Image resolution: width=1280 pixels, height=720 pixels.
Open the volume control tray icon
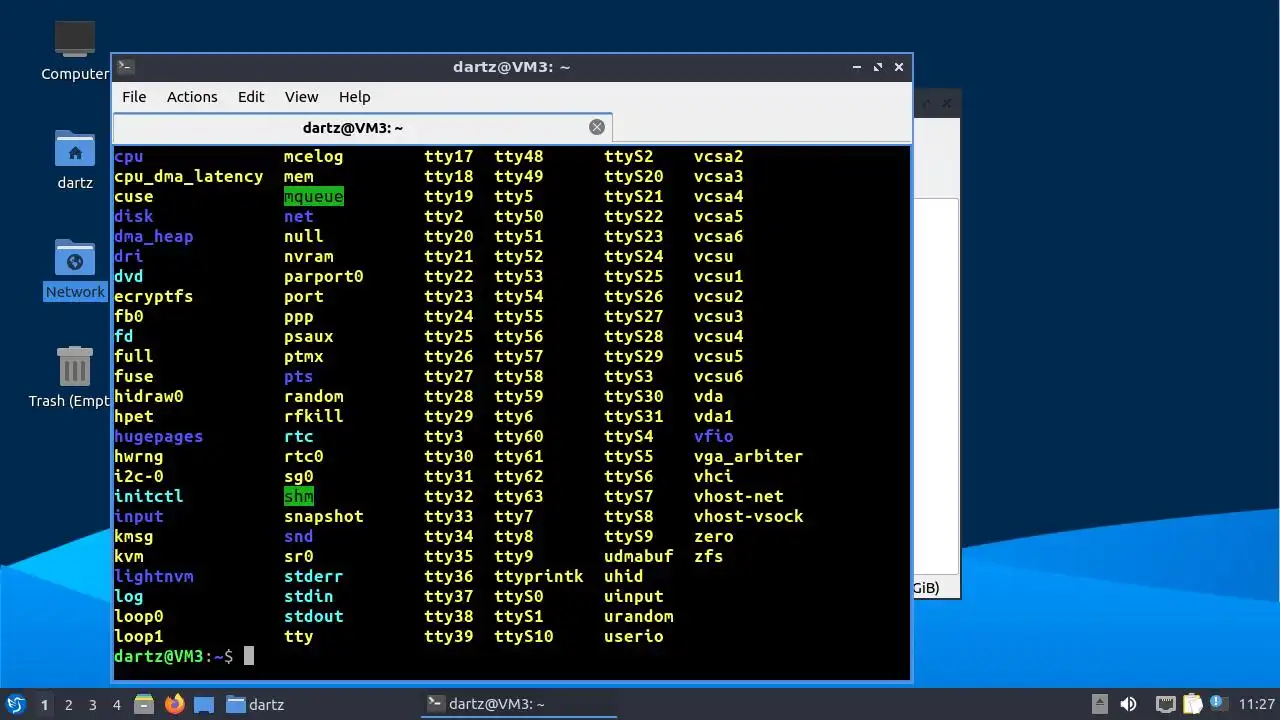click(1128, 704)
